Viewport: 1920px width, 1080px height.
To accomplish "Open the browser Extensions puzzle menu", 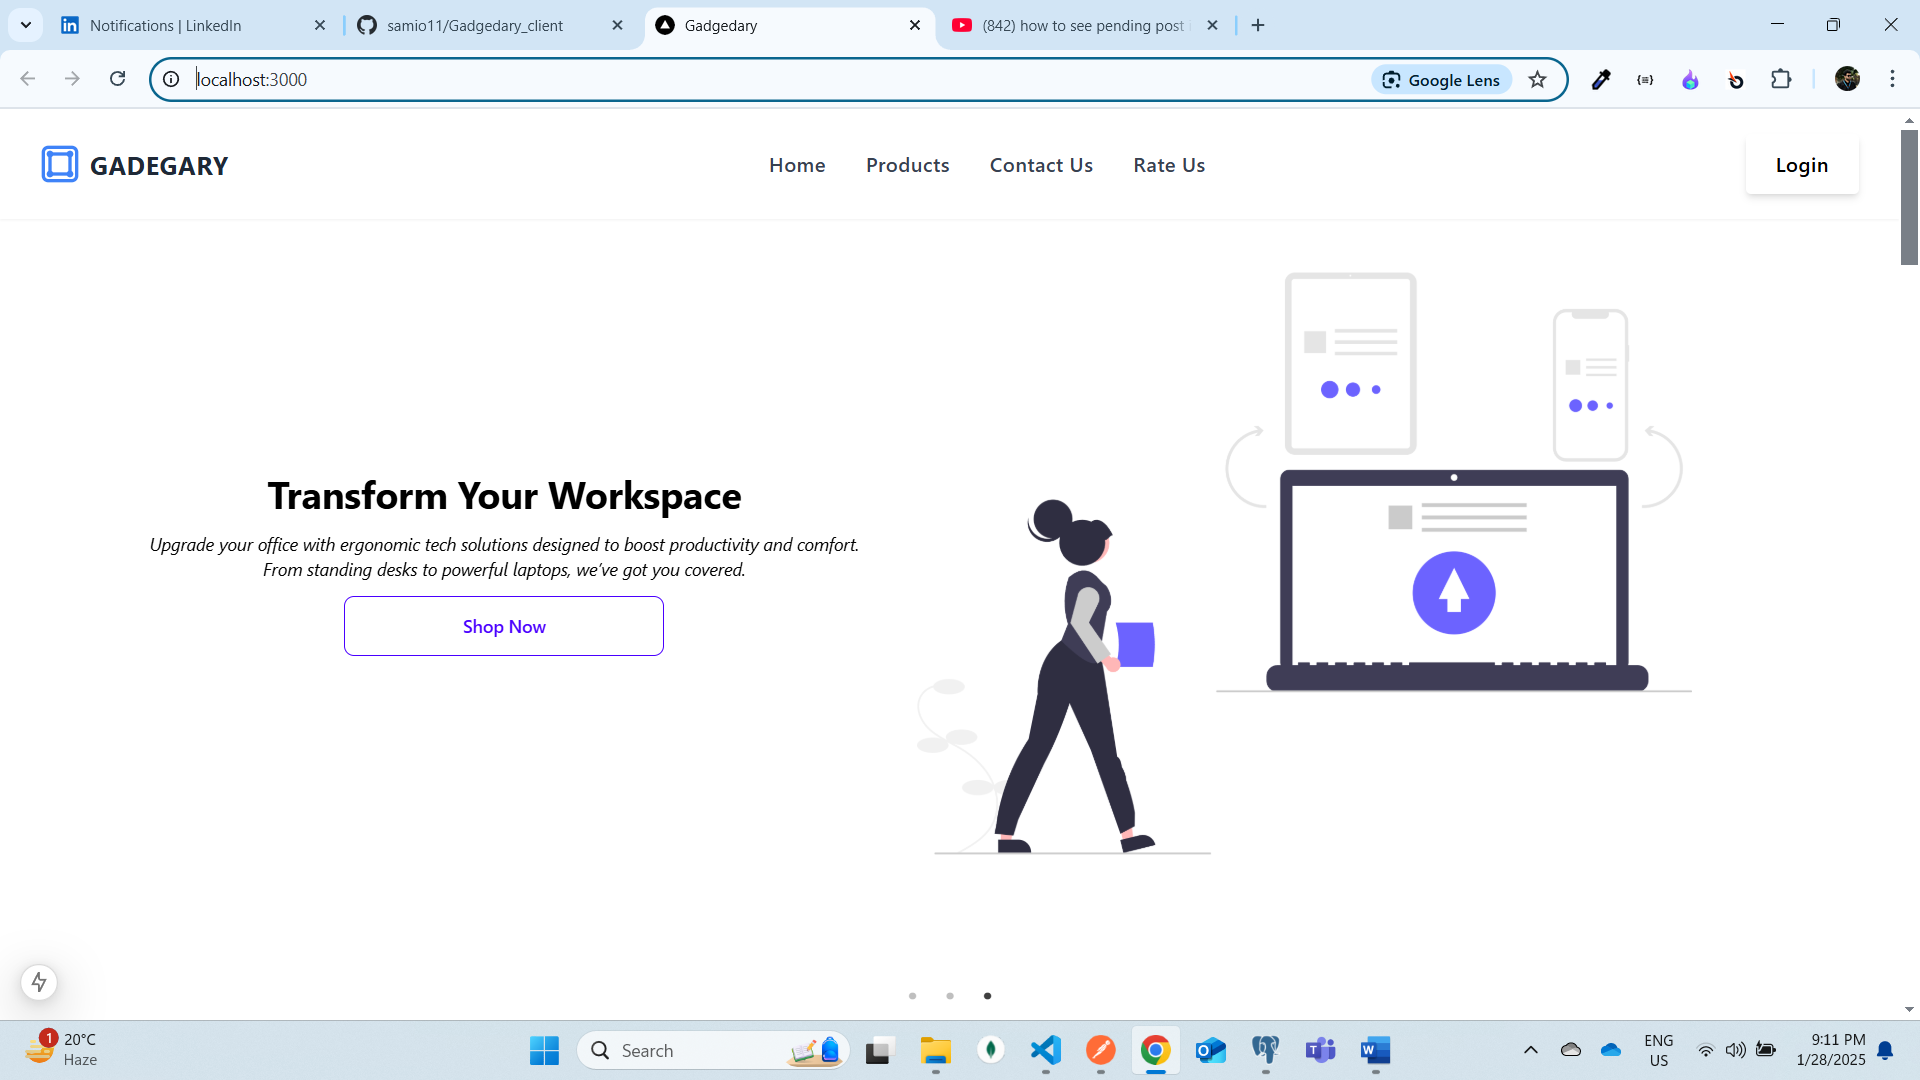I will point(1781,79).
